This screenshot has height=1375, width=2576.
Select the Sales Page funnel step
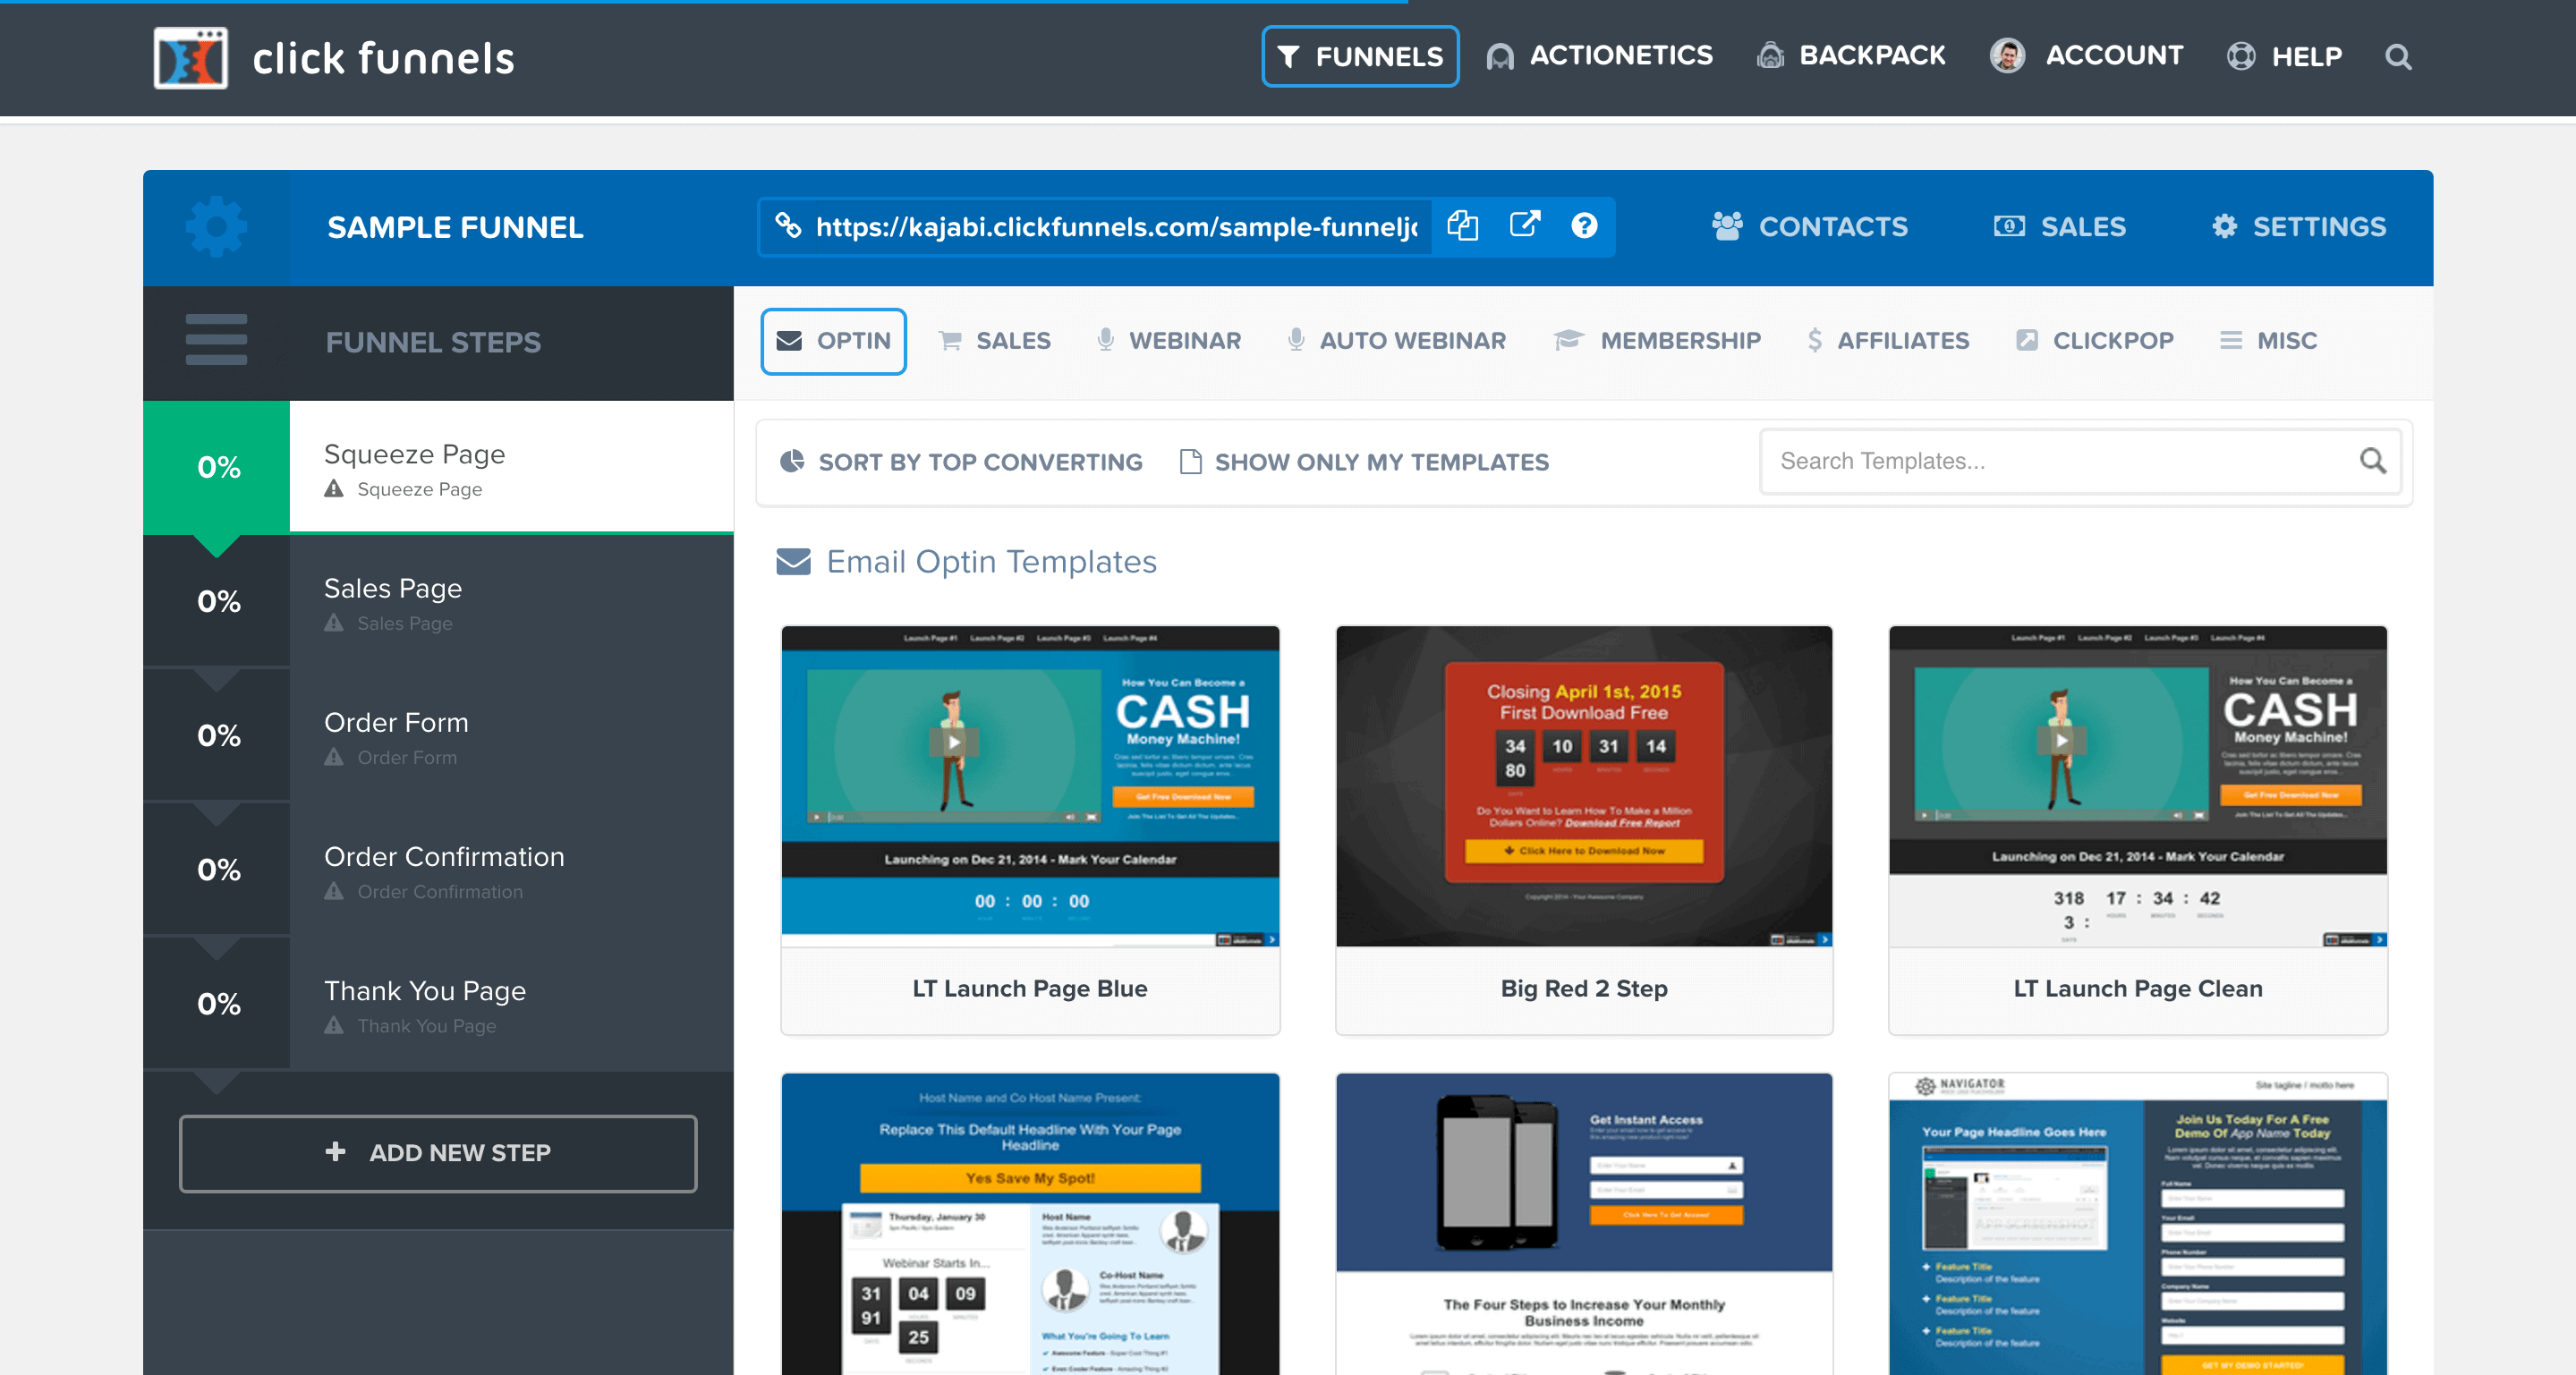(x=438, y=601)
